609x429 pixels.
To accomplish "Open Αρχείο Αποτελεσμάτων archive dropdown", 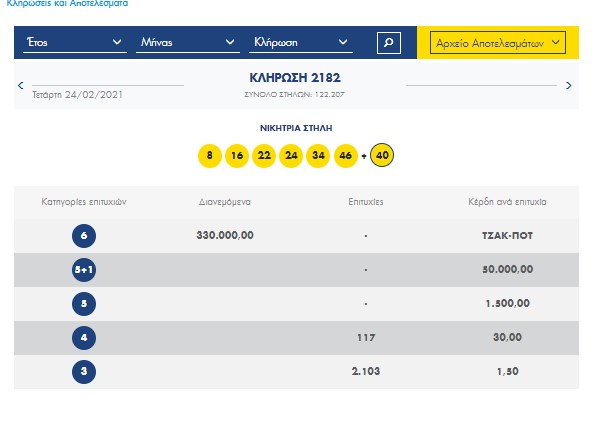I will [497, 43].
